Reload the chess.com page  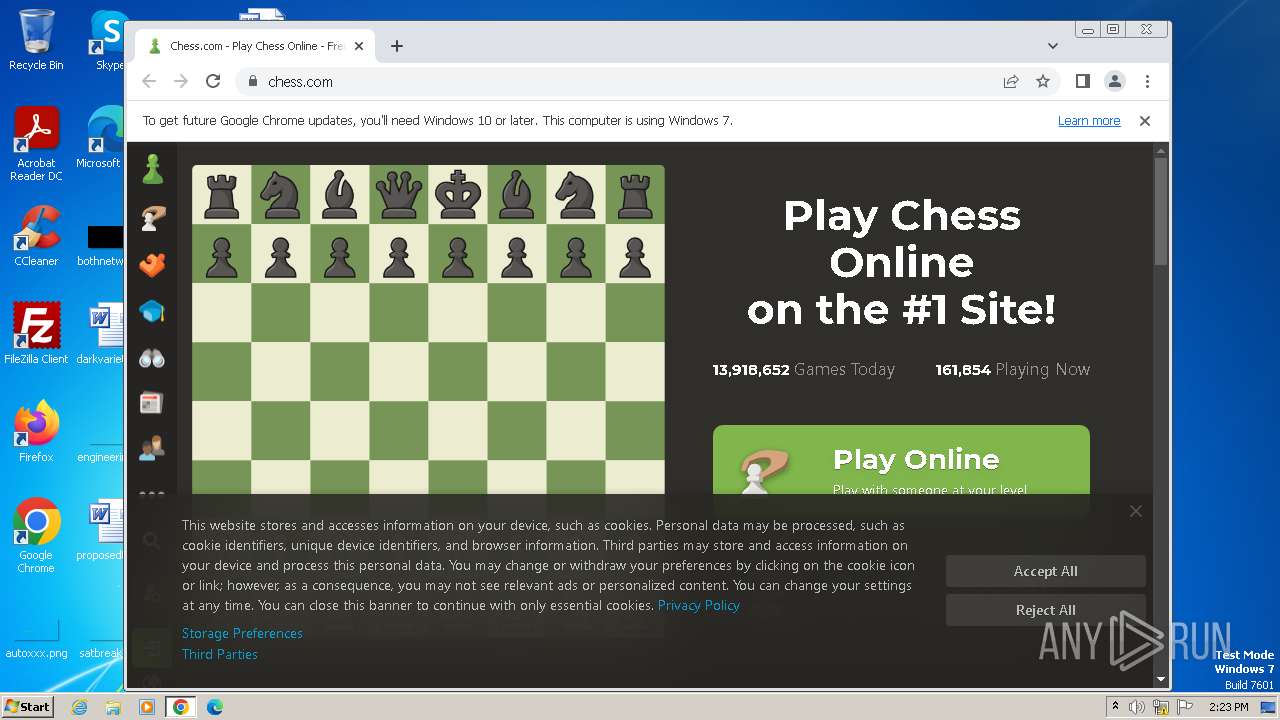pos(212,81)
